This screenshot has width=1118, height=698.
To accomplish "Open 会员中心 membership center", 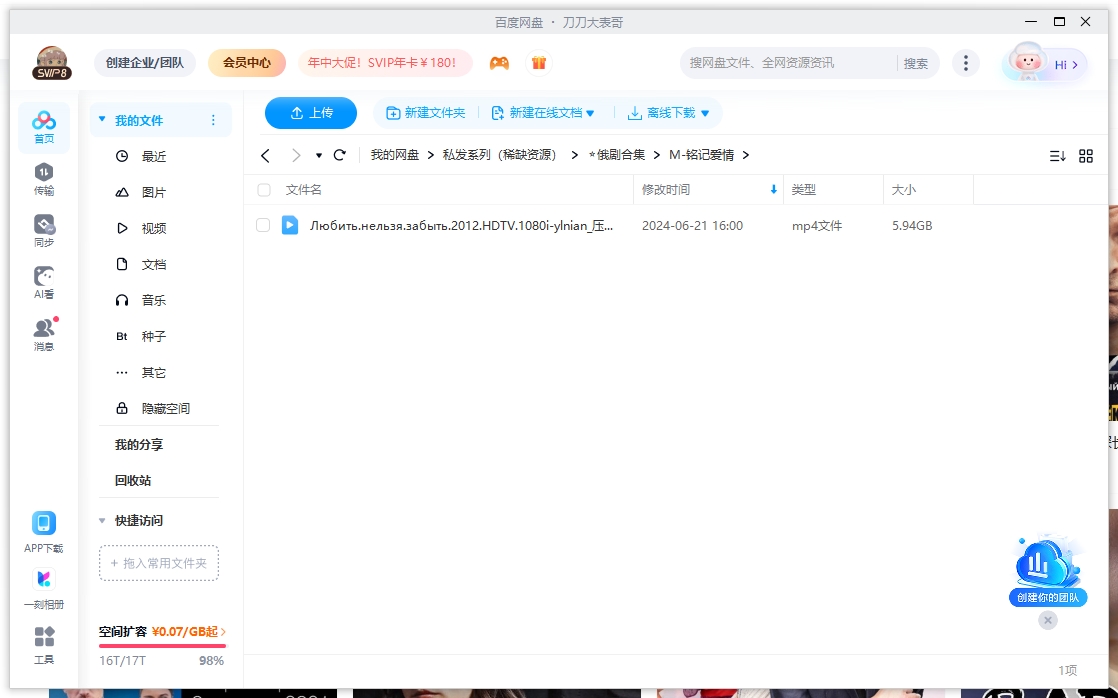I will (x=246, y=62).
